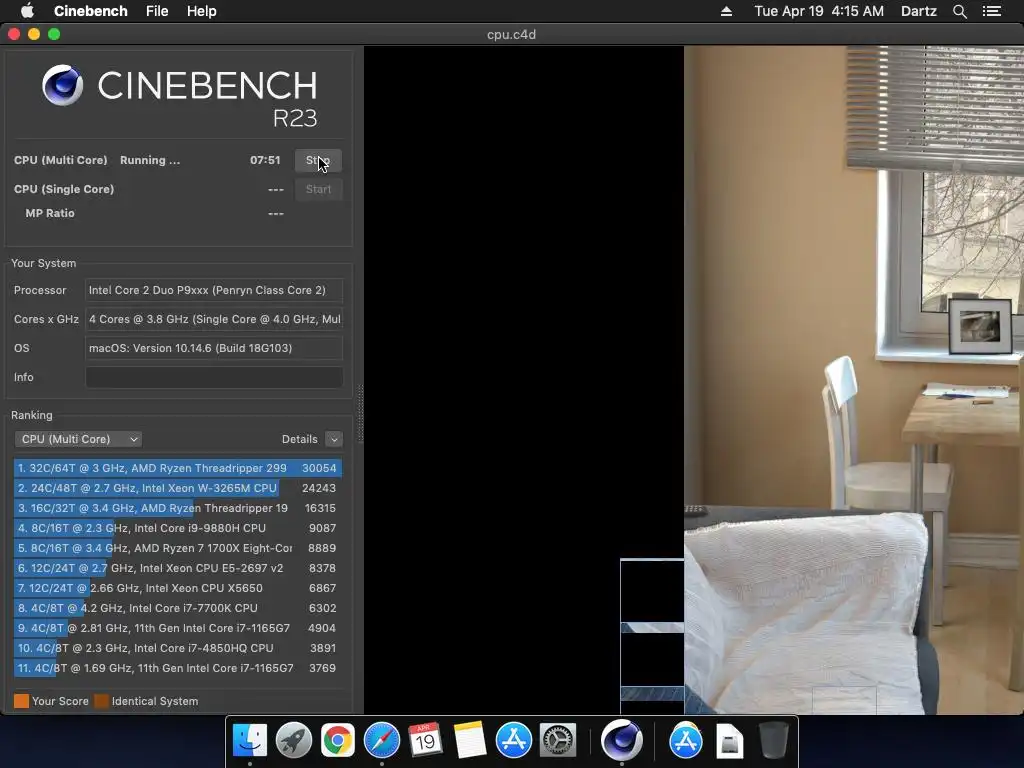Stop the running Multi Core test
Screen dimensions: 1024x768
pos(318,161)
